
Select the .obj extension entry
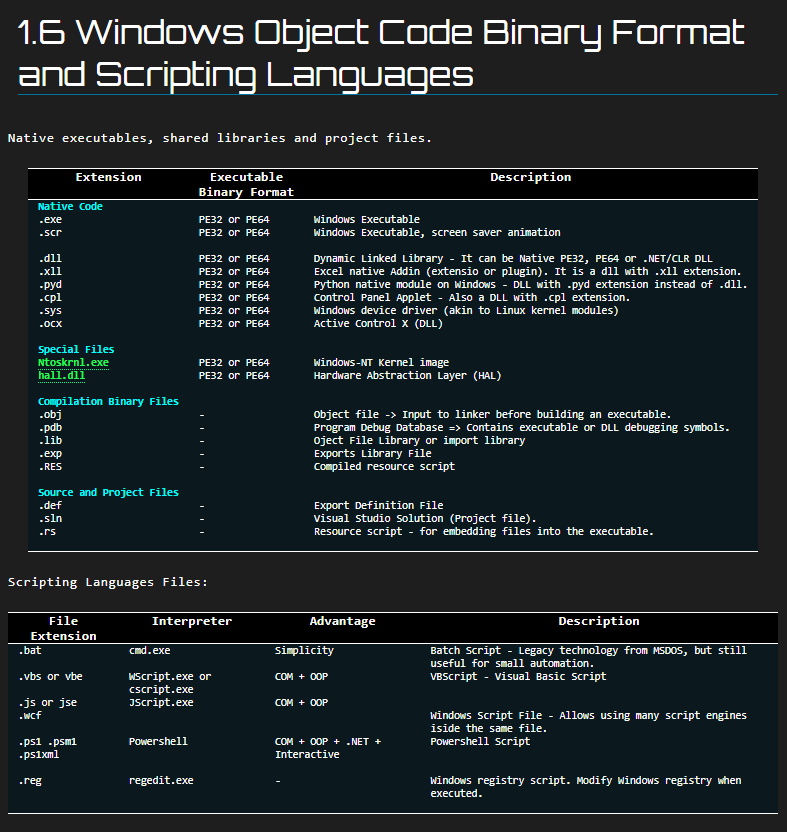[x=50, y=414]
